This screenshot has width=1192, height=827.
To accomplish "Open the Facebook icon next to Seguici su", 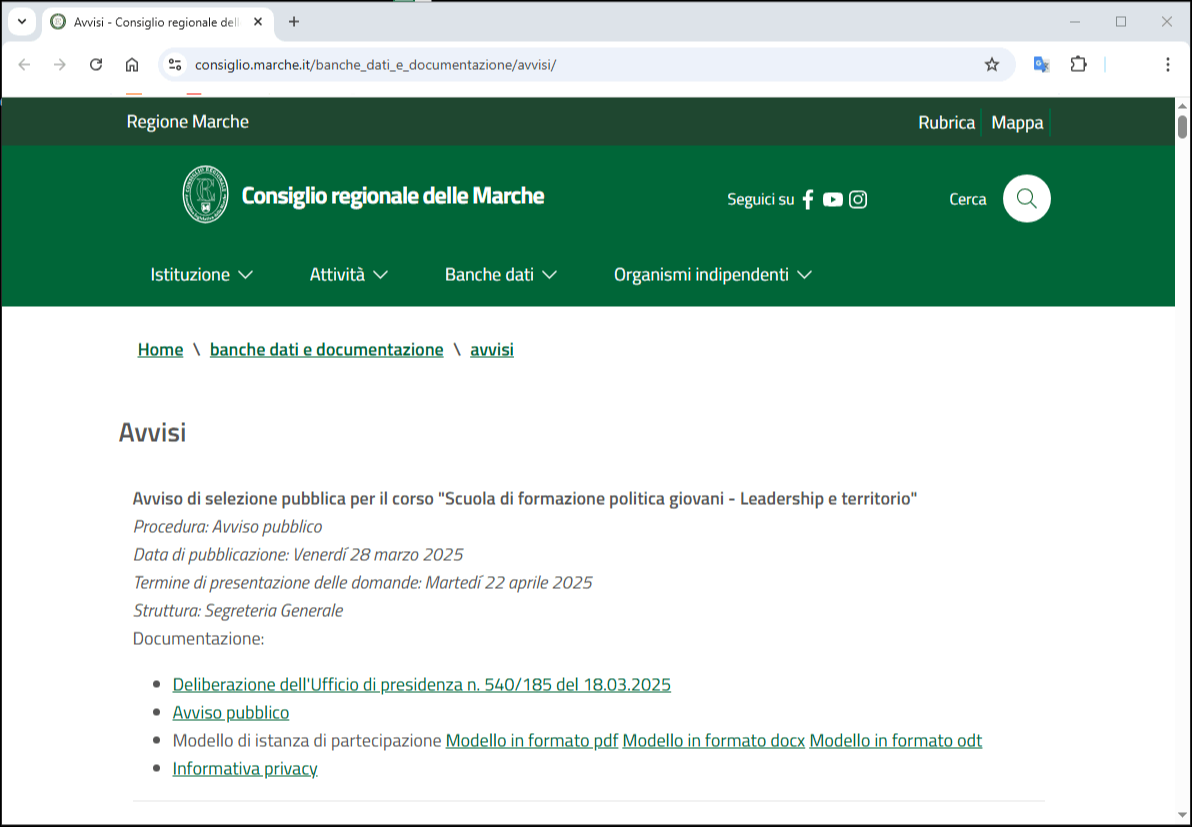I will point(808,199).
